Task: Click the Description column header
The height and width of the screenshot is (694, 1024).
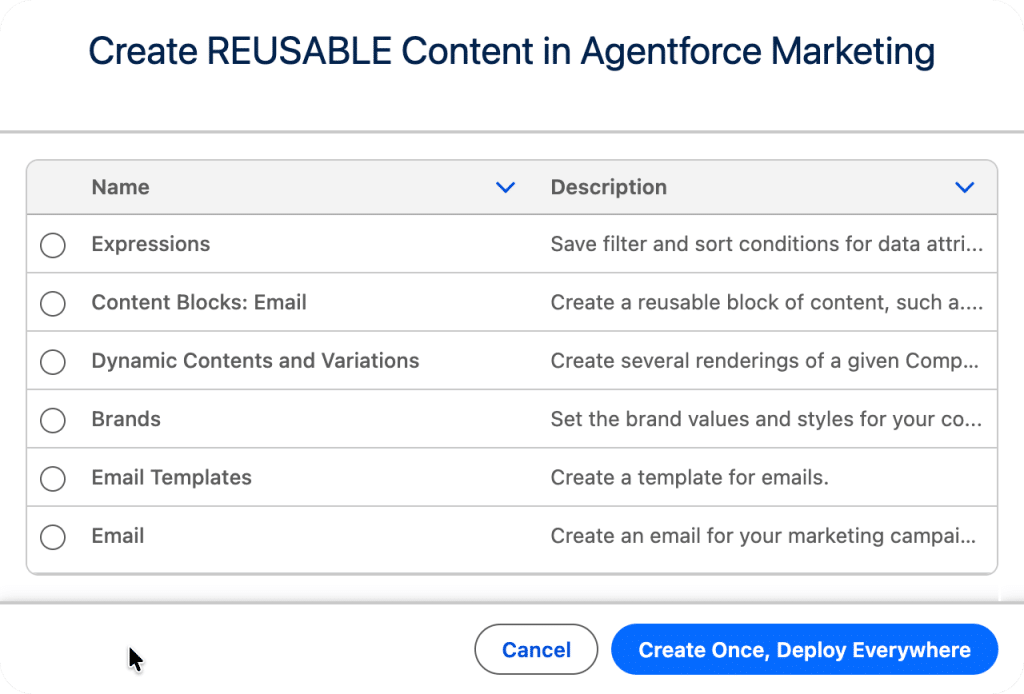Action: coord(608,187)
